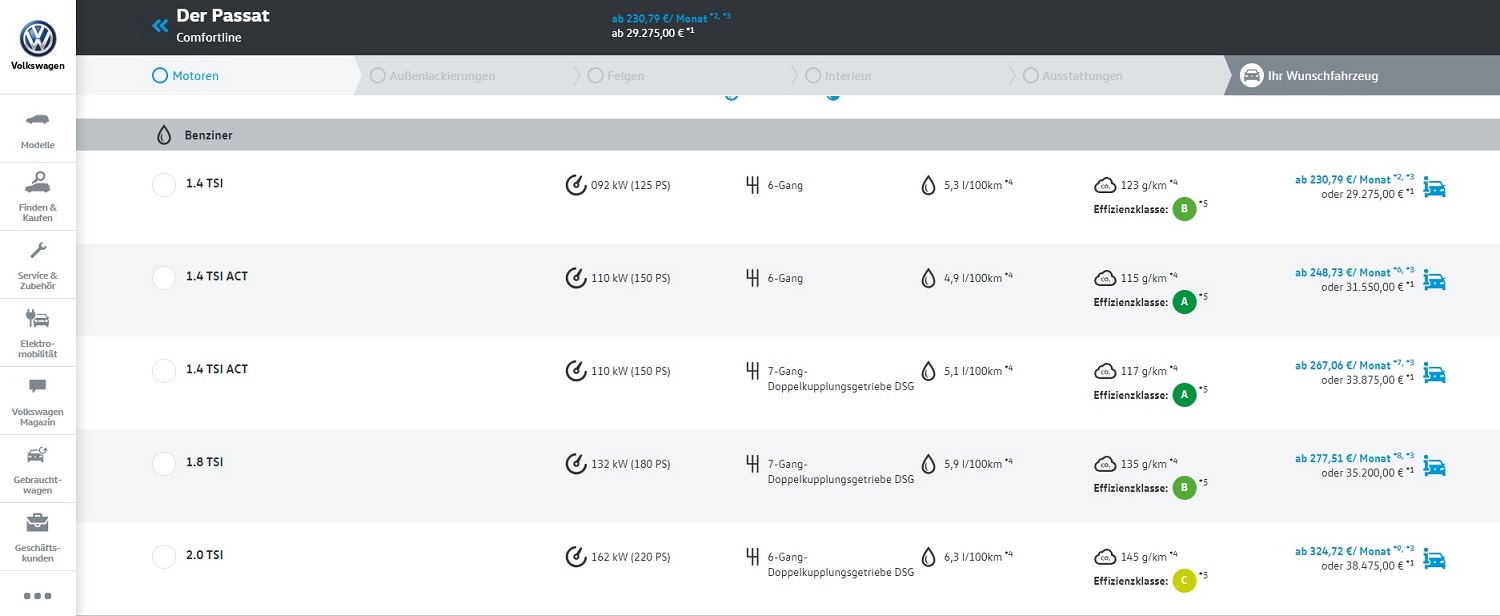Open Service & Zubehör wrench icon
The width and height of the screenshot is (1500, 616).
pyautogui.click(x=38, y=250)
